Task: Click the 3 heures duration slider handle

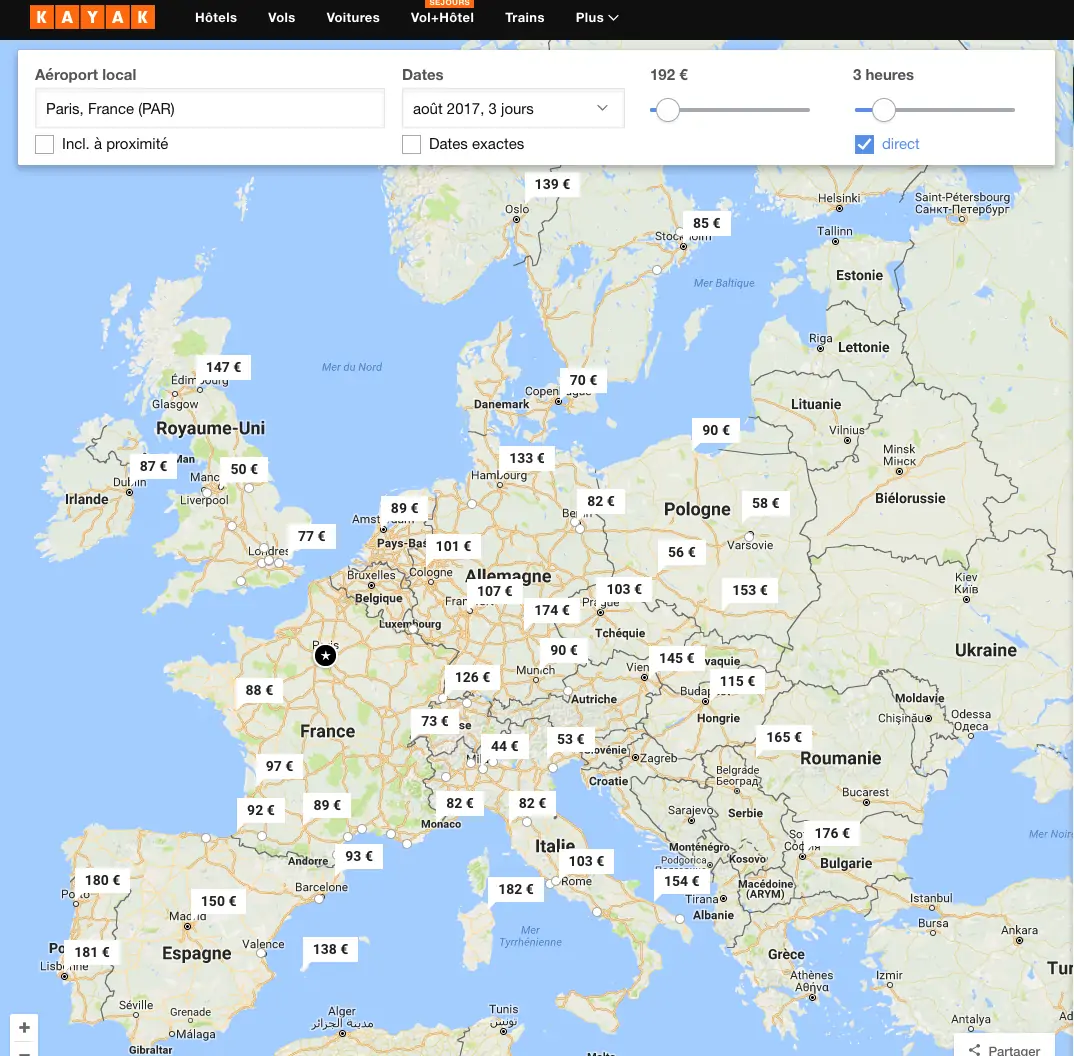Action: click(884, 110)
